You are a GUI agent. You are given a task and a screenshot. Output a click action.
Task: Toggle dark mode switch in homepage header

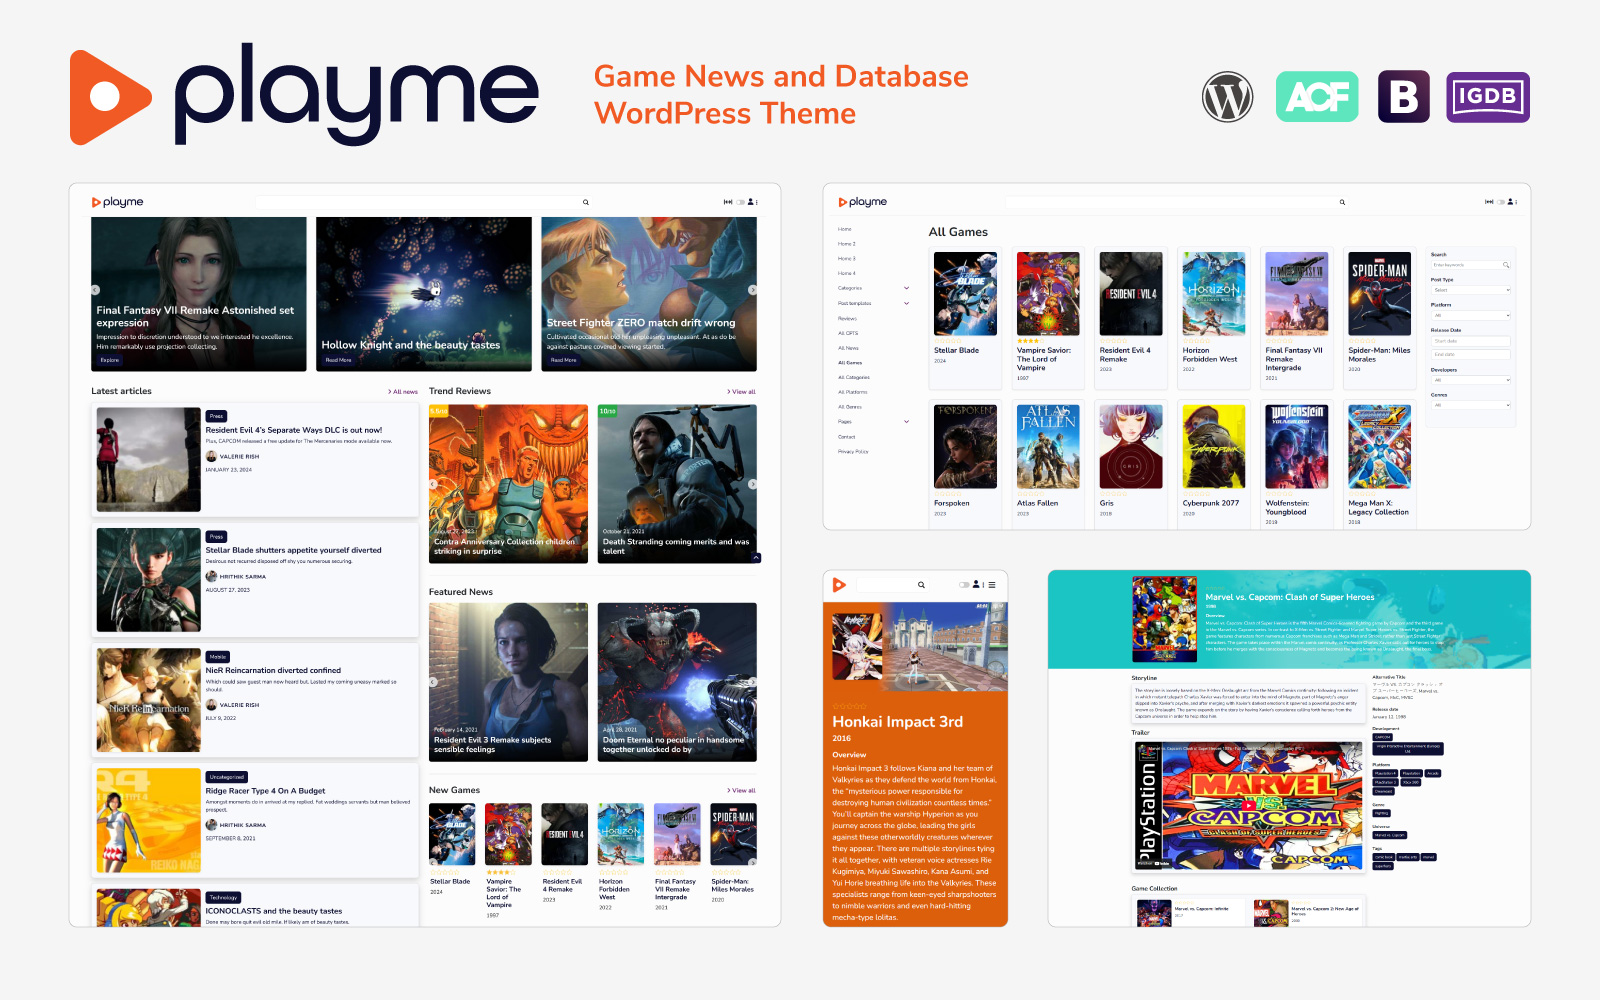tap(741, 202)
